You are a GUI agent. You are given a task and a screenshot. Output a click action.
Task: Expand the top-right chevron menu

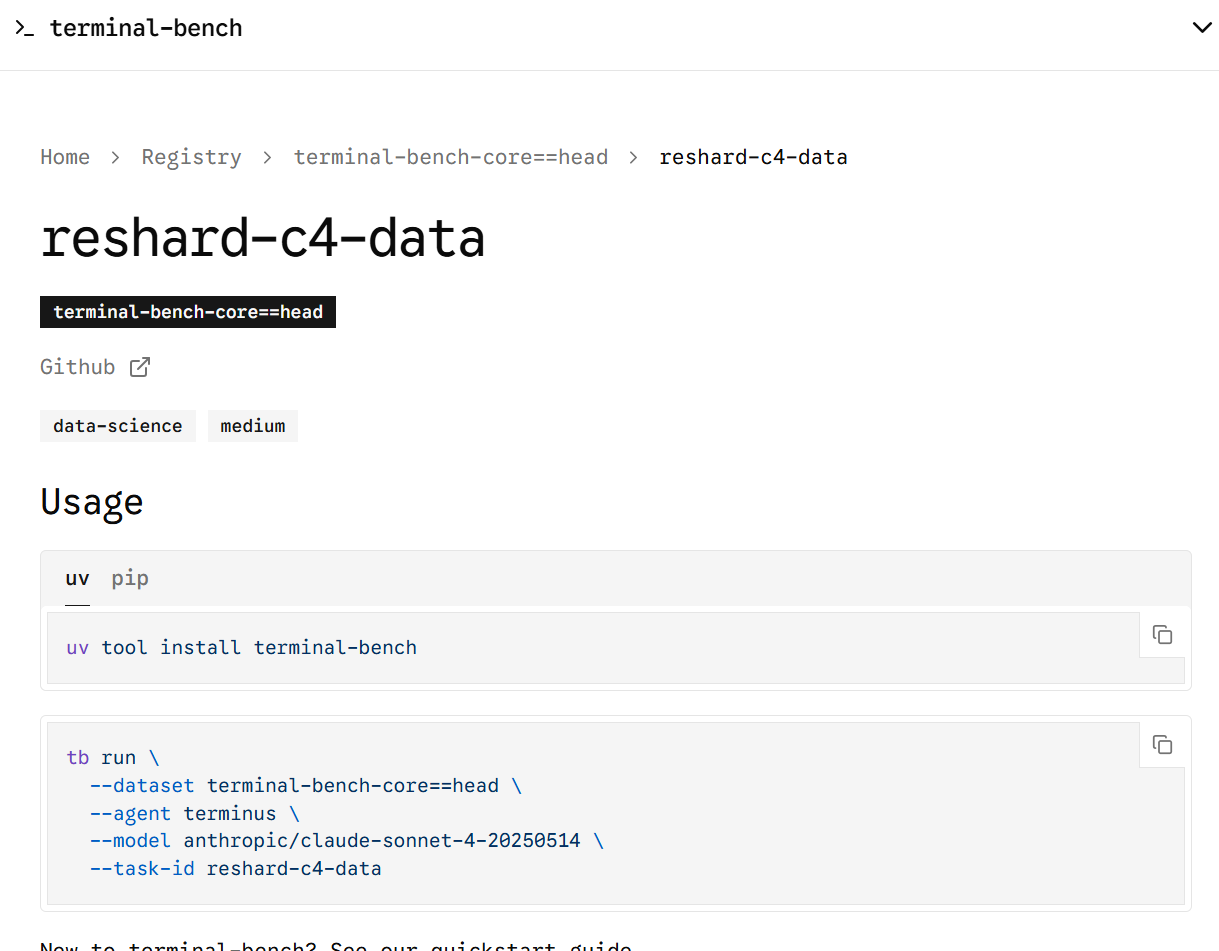[1202, 28]
